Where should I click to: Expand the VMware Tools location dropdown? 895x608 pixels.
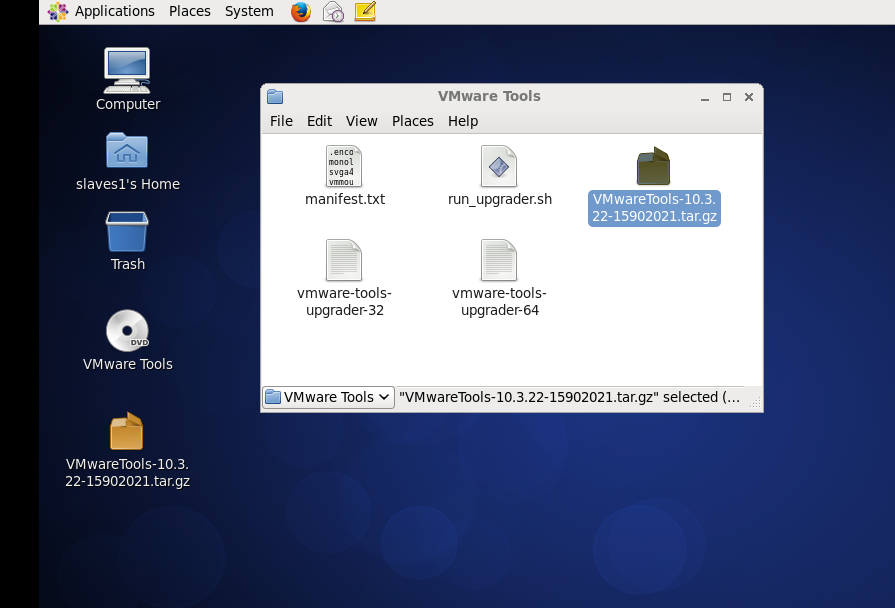coord(327,397)
